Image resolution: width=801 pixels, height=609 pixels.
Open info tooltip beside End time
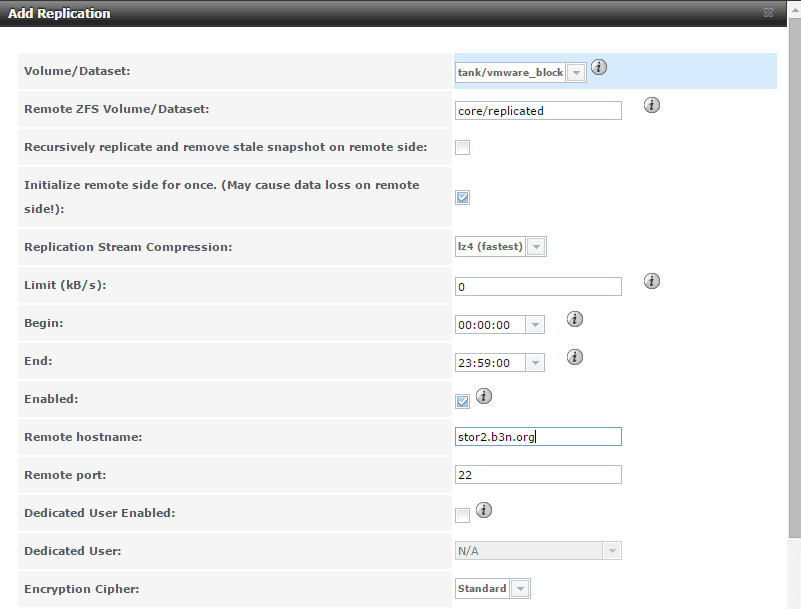point(575,357)
